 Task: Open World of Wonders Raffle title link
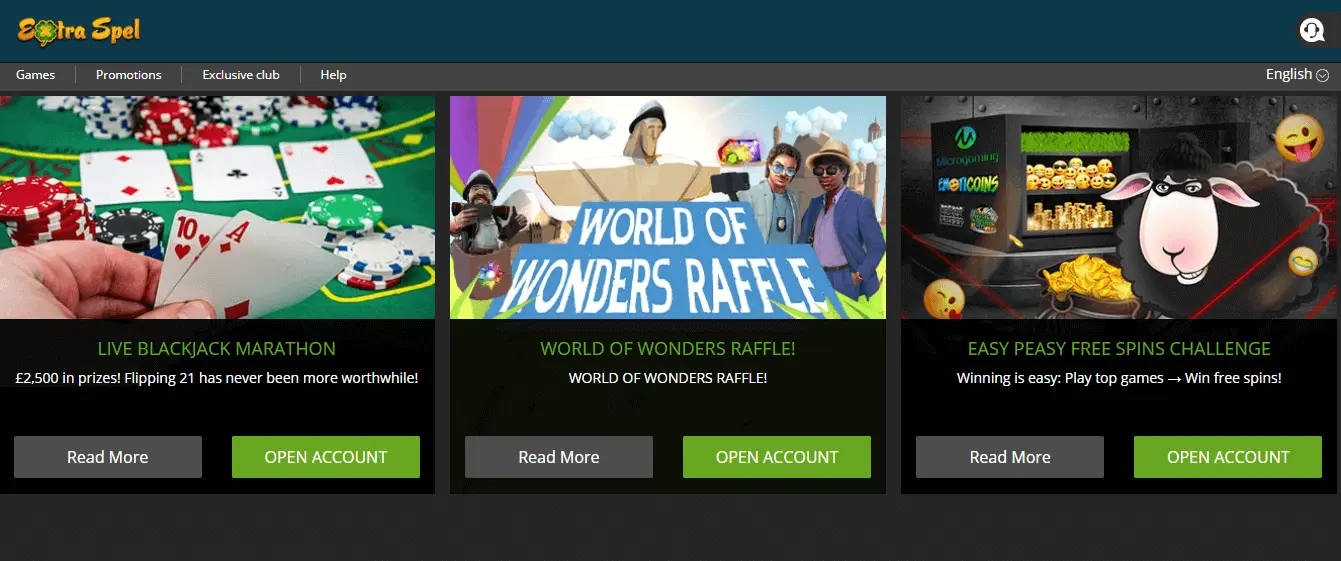pyautogui.click(x=668, y=349)
